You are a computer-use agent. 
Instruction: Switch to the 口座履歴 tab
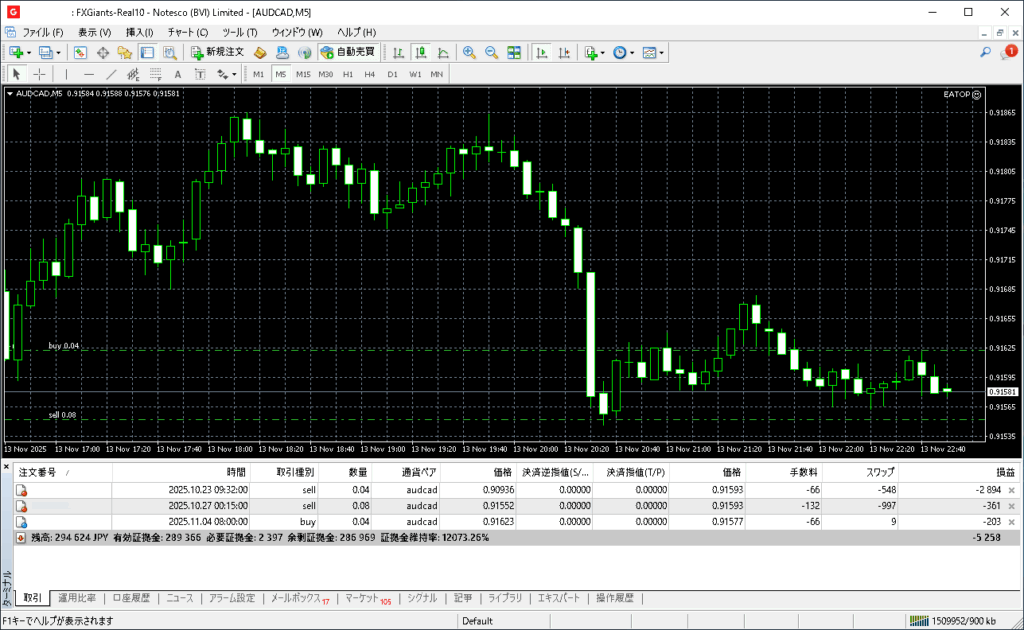(x=130, y=598)
